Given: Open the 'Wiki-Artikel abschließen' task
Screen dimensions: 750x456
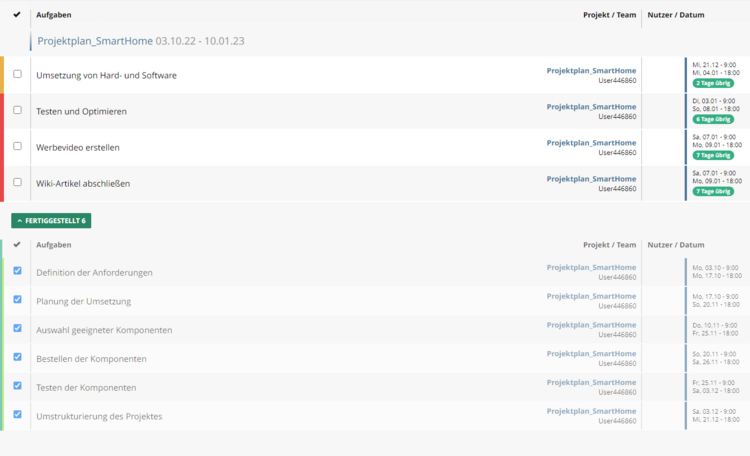Looking at the screenshot, I should click(83, 183).
